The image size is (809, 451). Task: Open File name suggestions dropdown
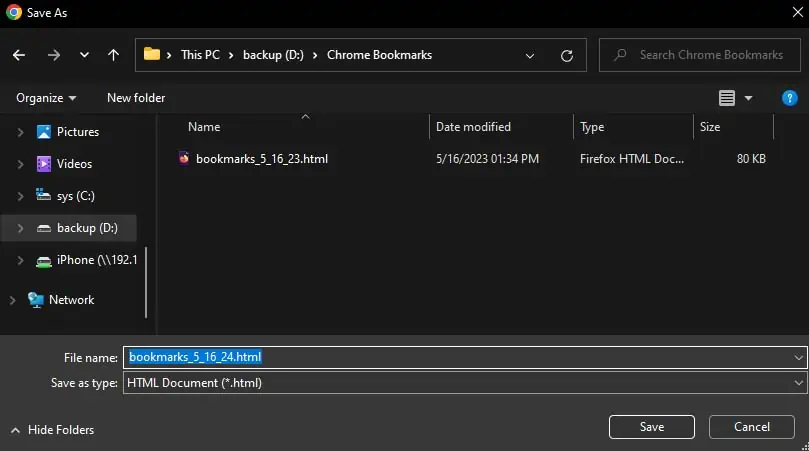[799, 357]
